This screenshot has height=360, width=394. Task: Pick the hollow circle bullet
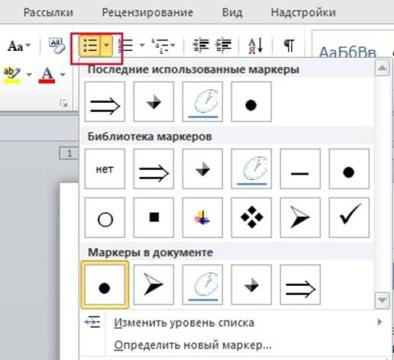click(105, 217)
